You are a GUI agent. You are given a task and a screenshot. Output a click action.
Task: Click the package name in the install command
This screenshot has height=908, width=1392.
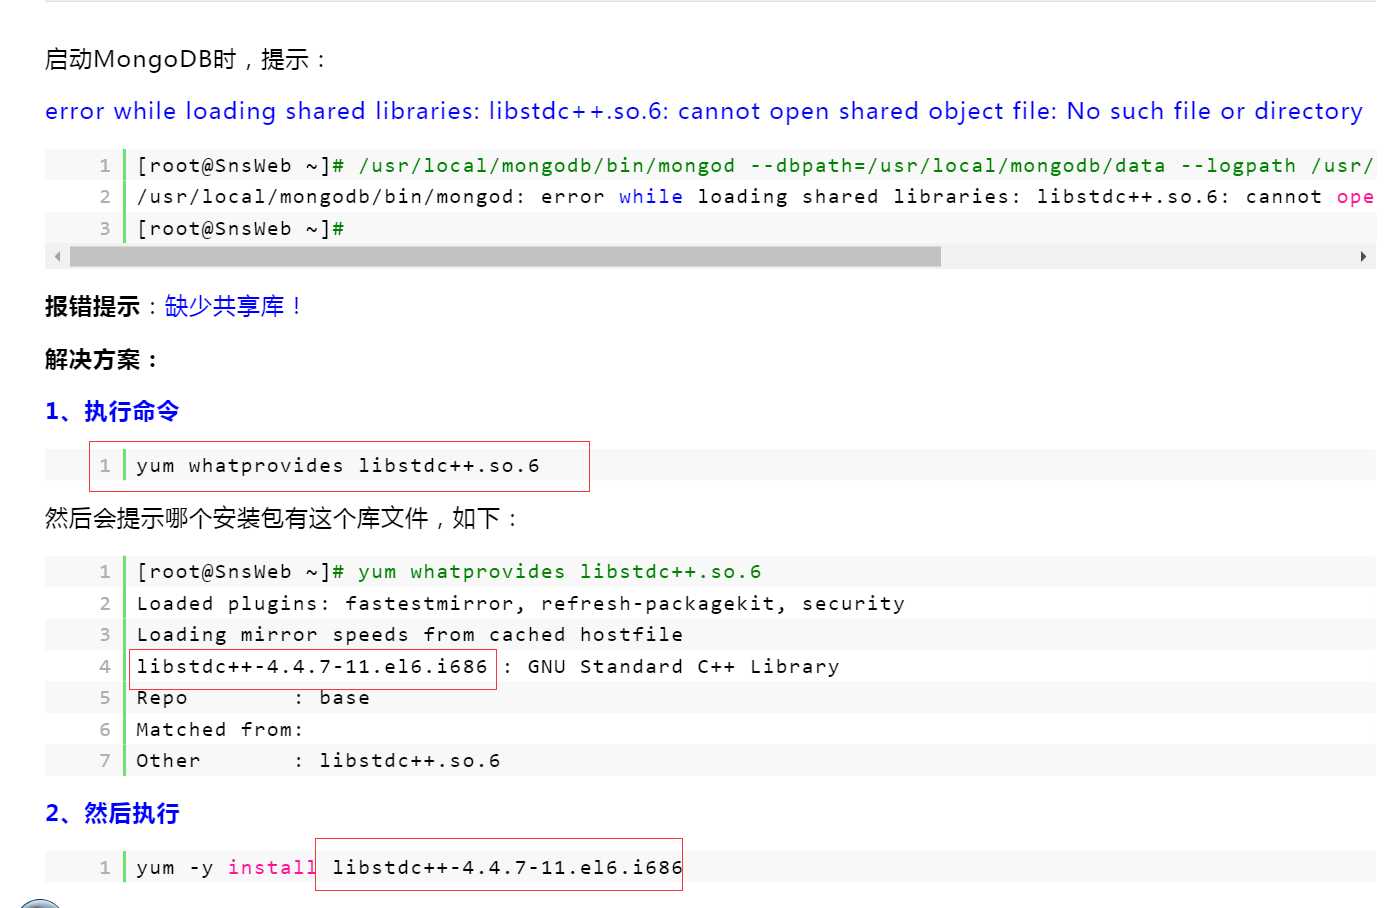pos(507,868)
